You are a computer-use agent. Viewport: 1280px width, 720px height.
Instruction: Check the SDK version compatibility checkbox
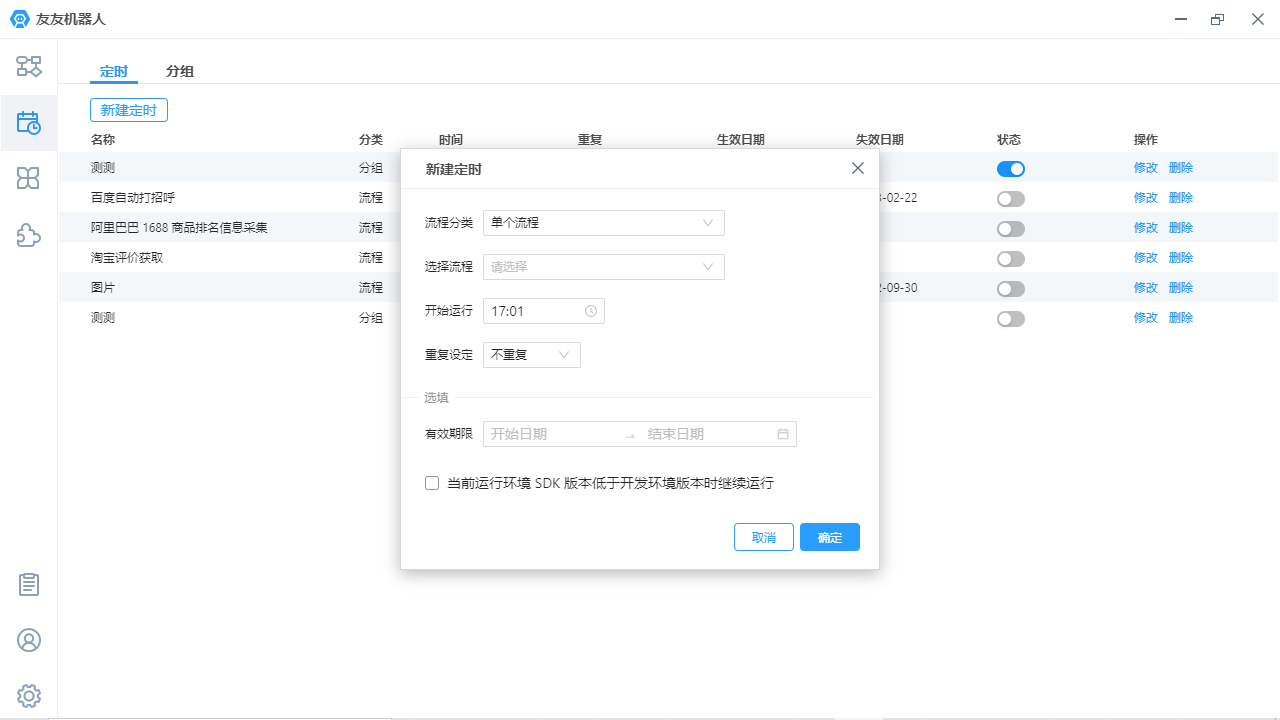431,482
